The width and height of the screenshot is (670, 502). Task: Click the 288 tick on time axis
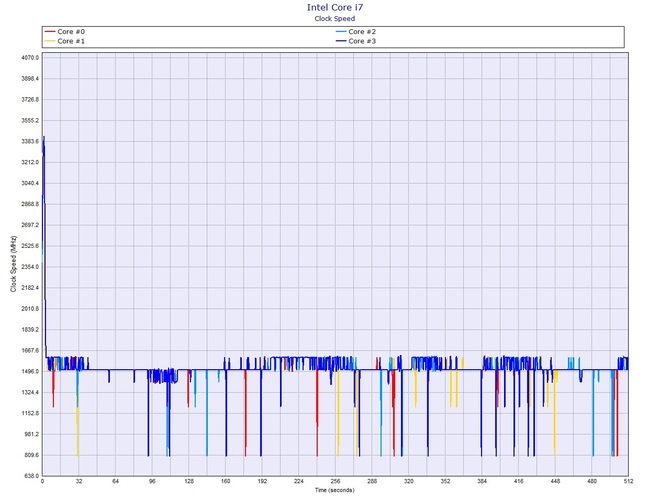pyautogui.click(x=372, y=481)
